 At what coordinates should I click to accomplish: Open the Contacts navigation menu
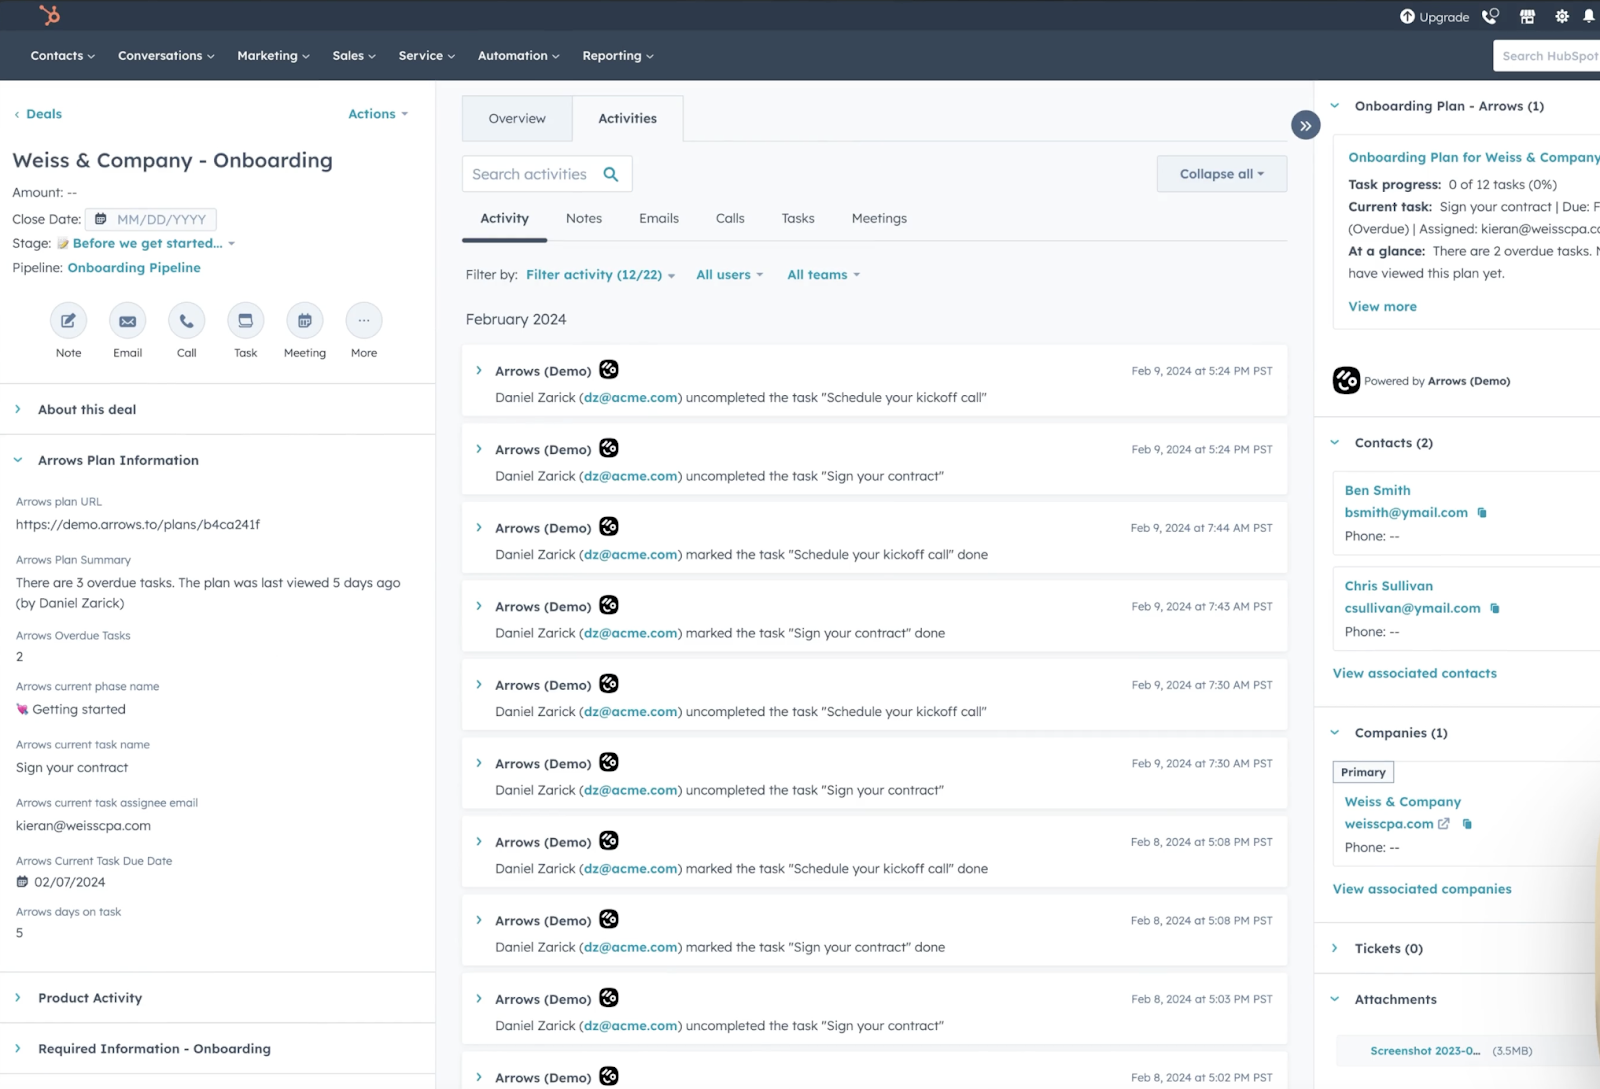63,56
